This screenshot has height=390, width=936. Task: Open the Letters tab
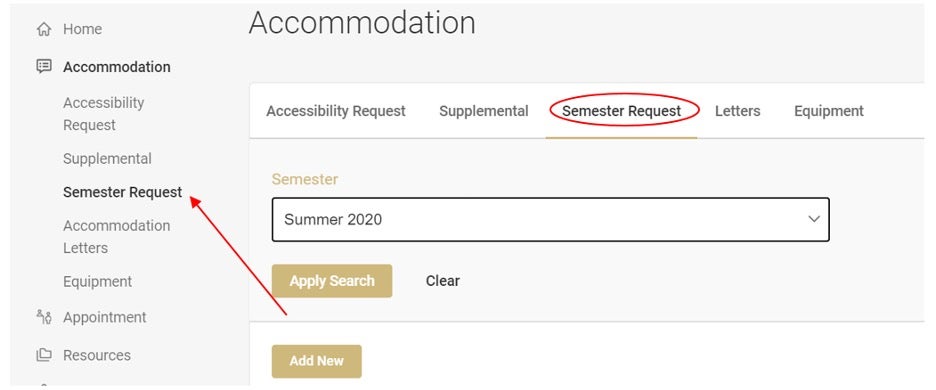(x=737, y=111)
